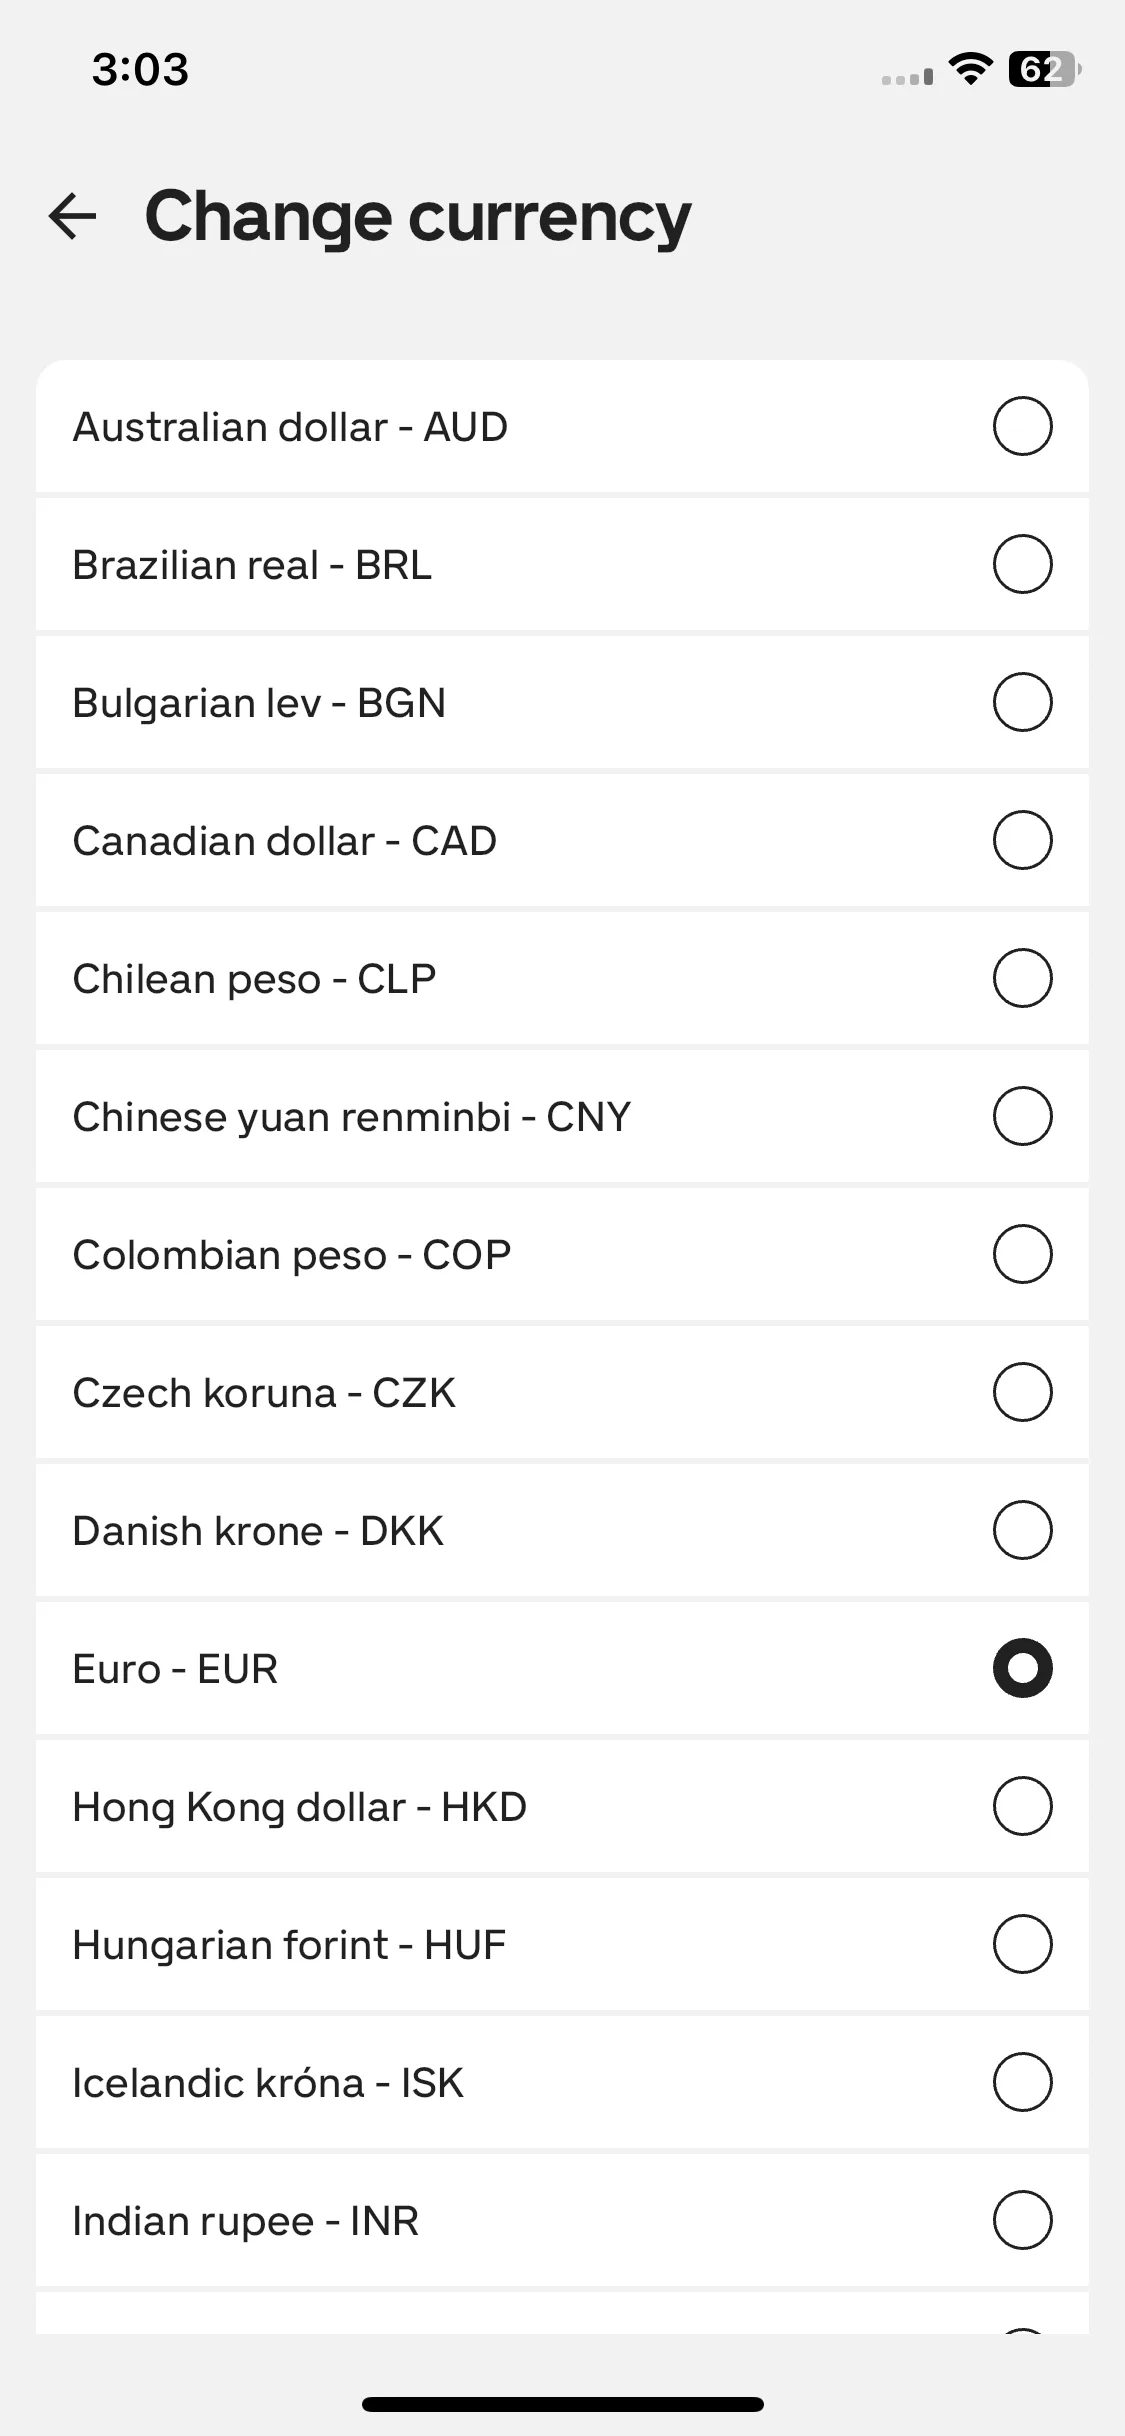The width and height of the screenshot is (1125, 2436).
Task: Select Danish krone - DKK radio button
Action: coord(1022,1530)
